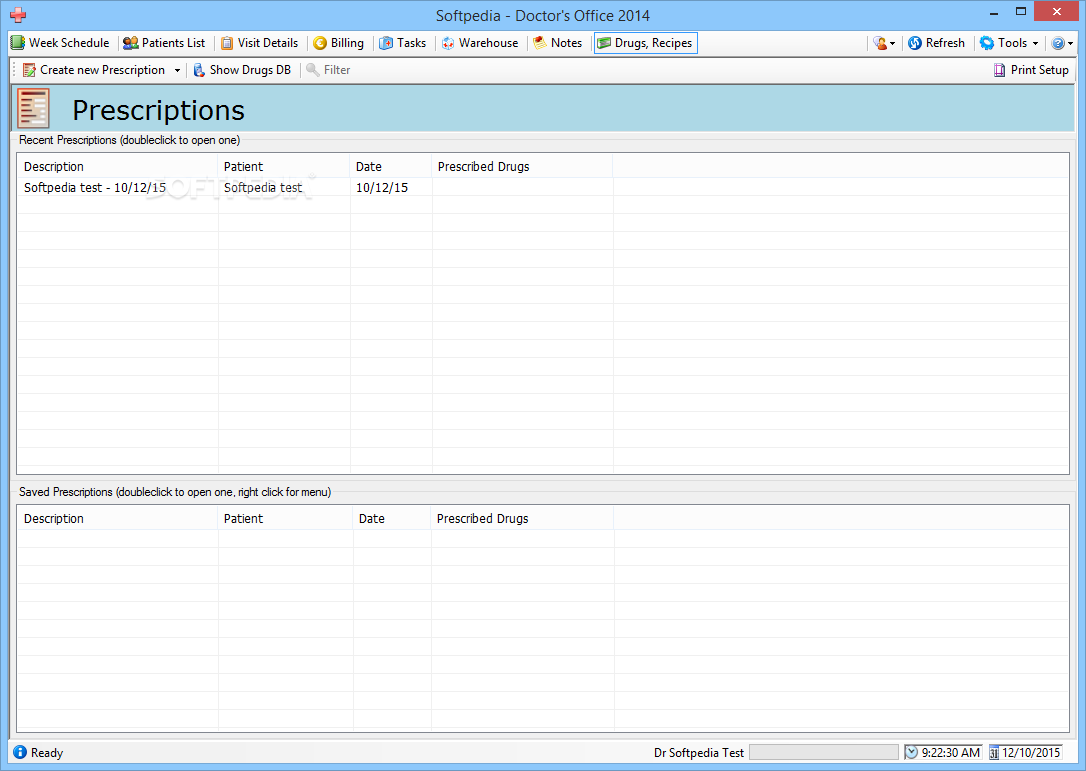
Task: Click the Patients List people icon
Action: [130, 43]
